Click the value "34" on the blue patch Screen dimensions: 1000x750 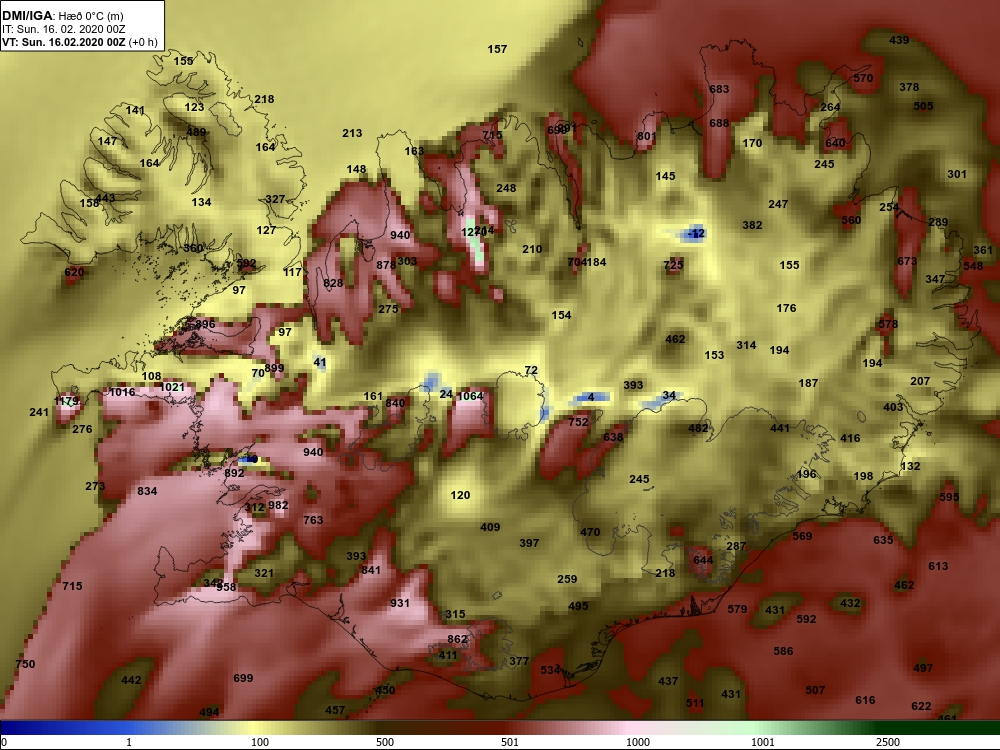coord(668,395)
